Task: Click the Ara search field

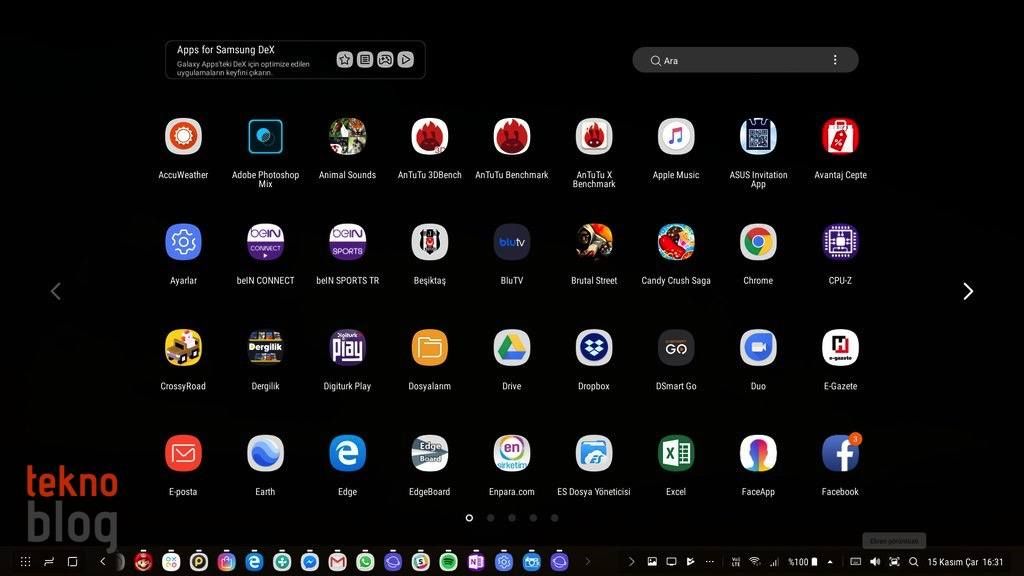Action: click(740, 60)
